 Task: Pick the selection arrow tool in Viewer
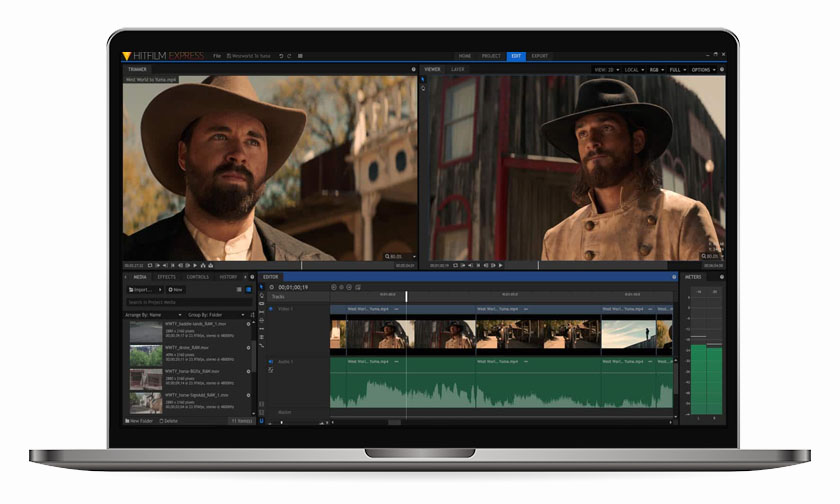423,79
